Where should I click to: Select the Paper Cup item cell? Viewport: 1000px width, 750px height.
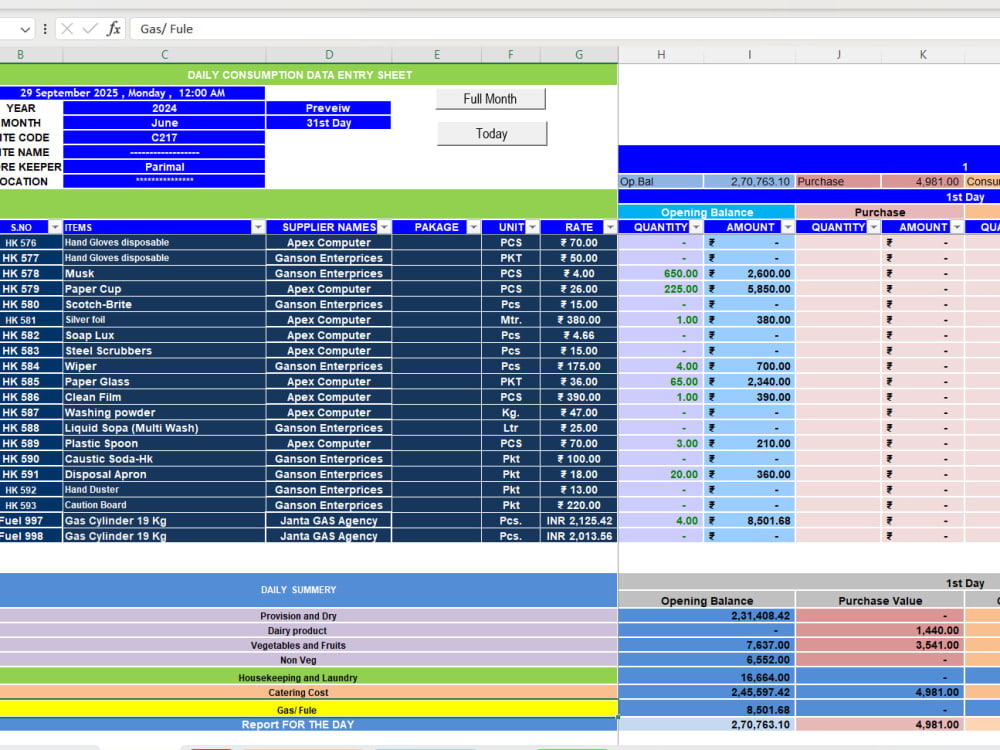pos(164,289)
